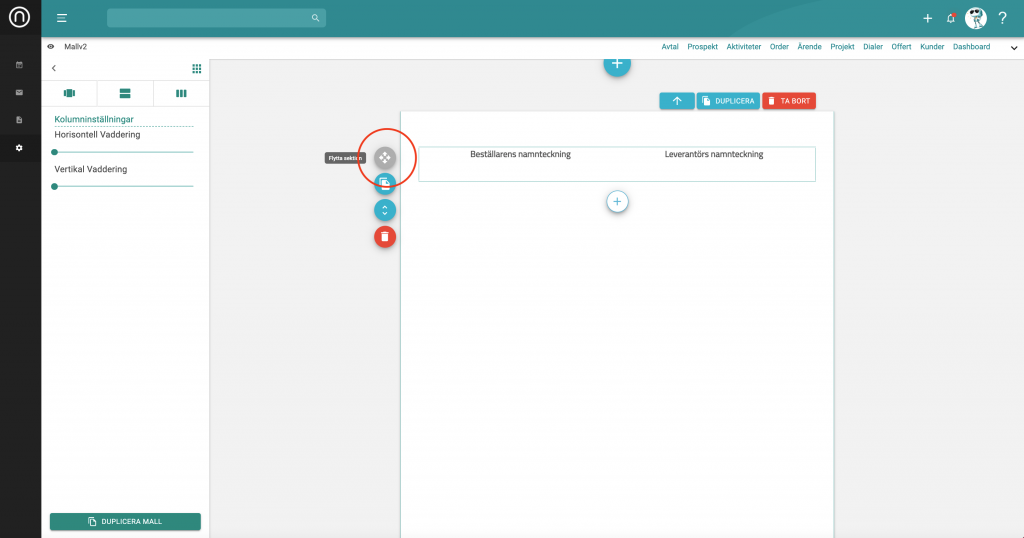
Task: Click the red TA BORT button
Action: (x=788, y=101)
